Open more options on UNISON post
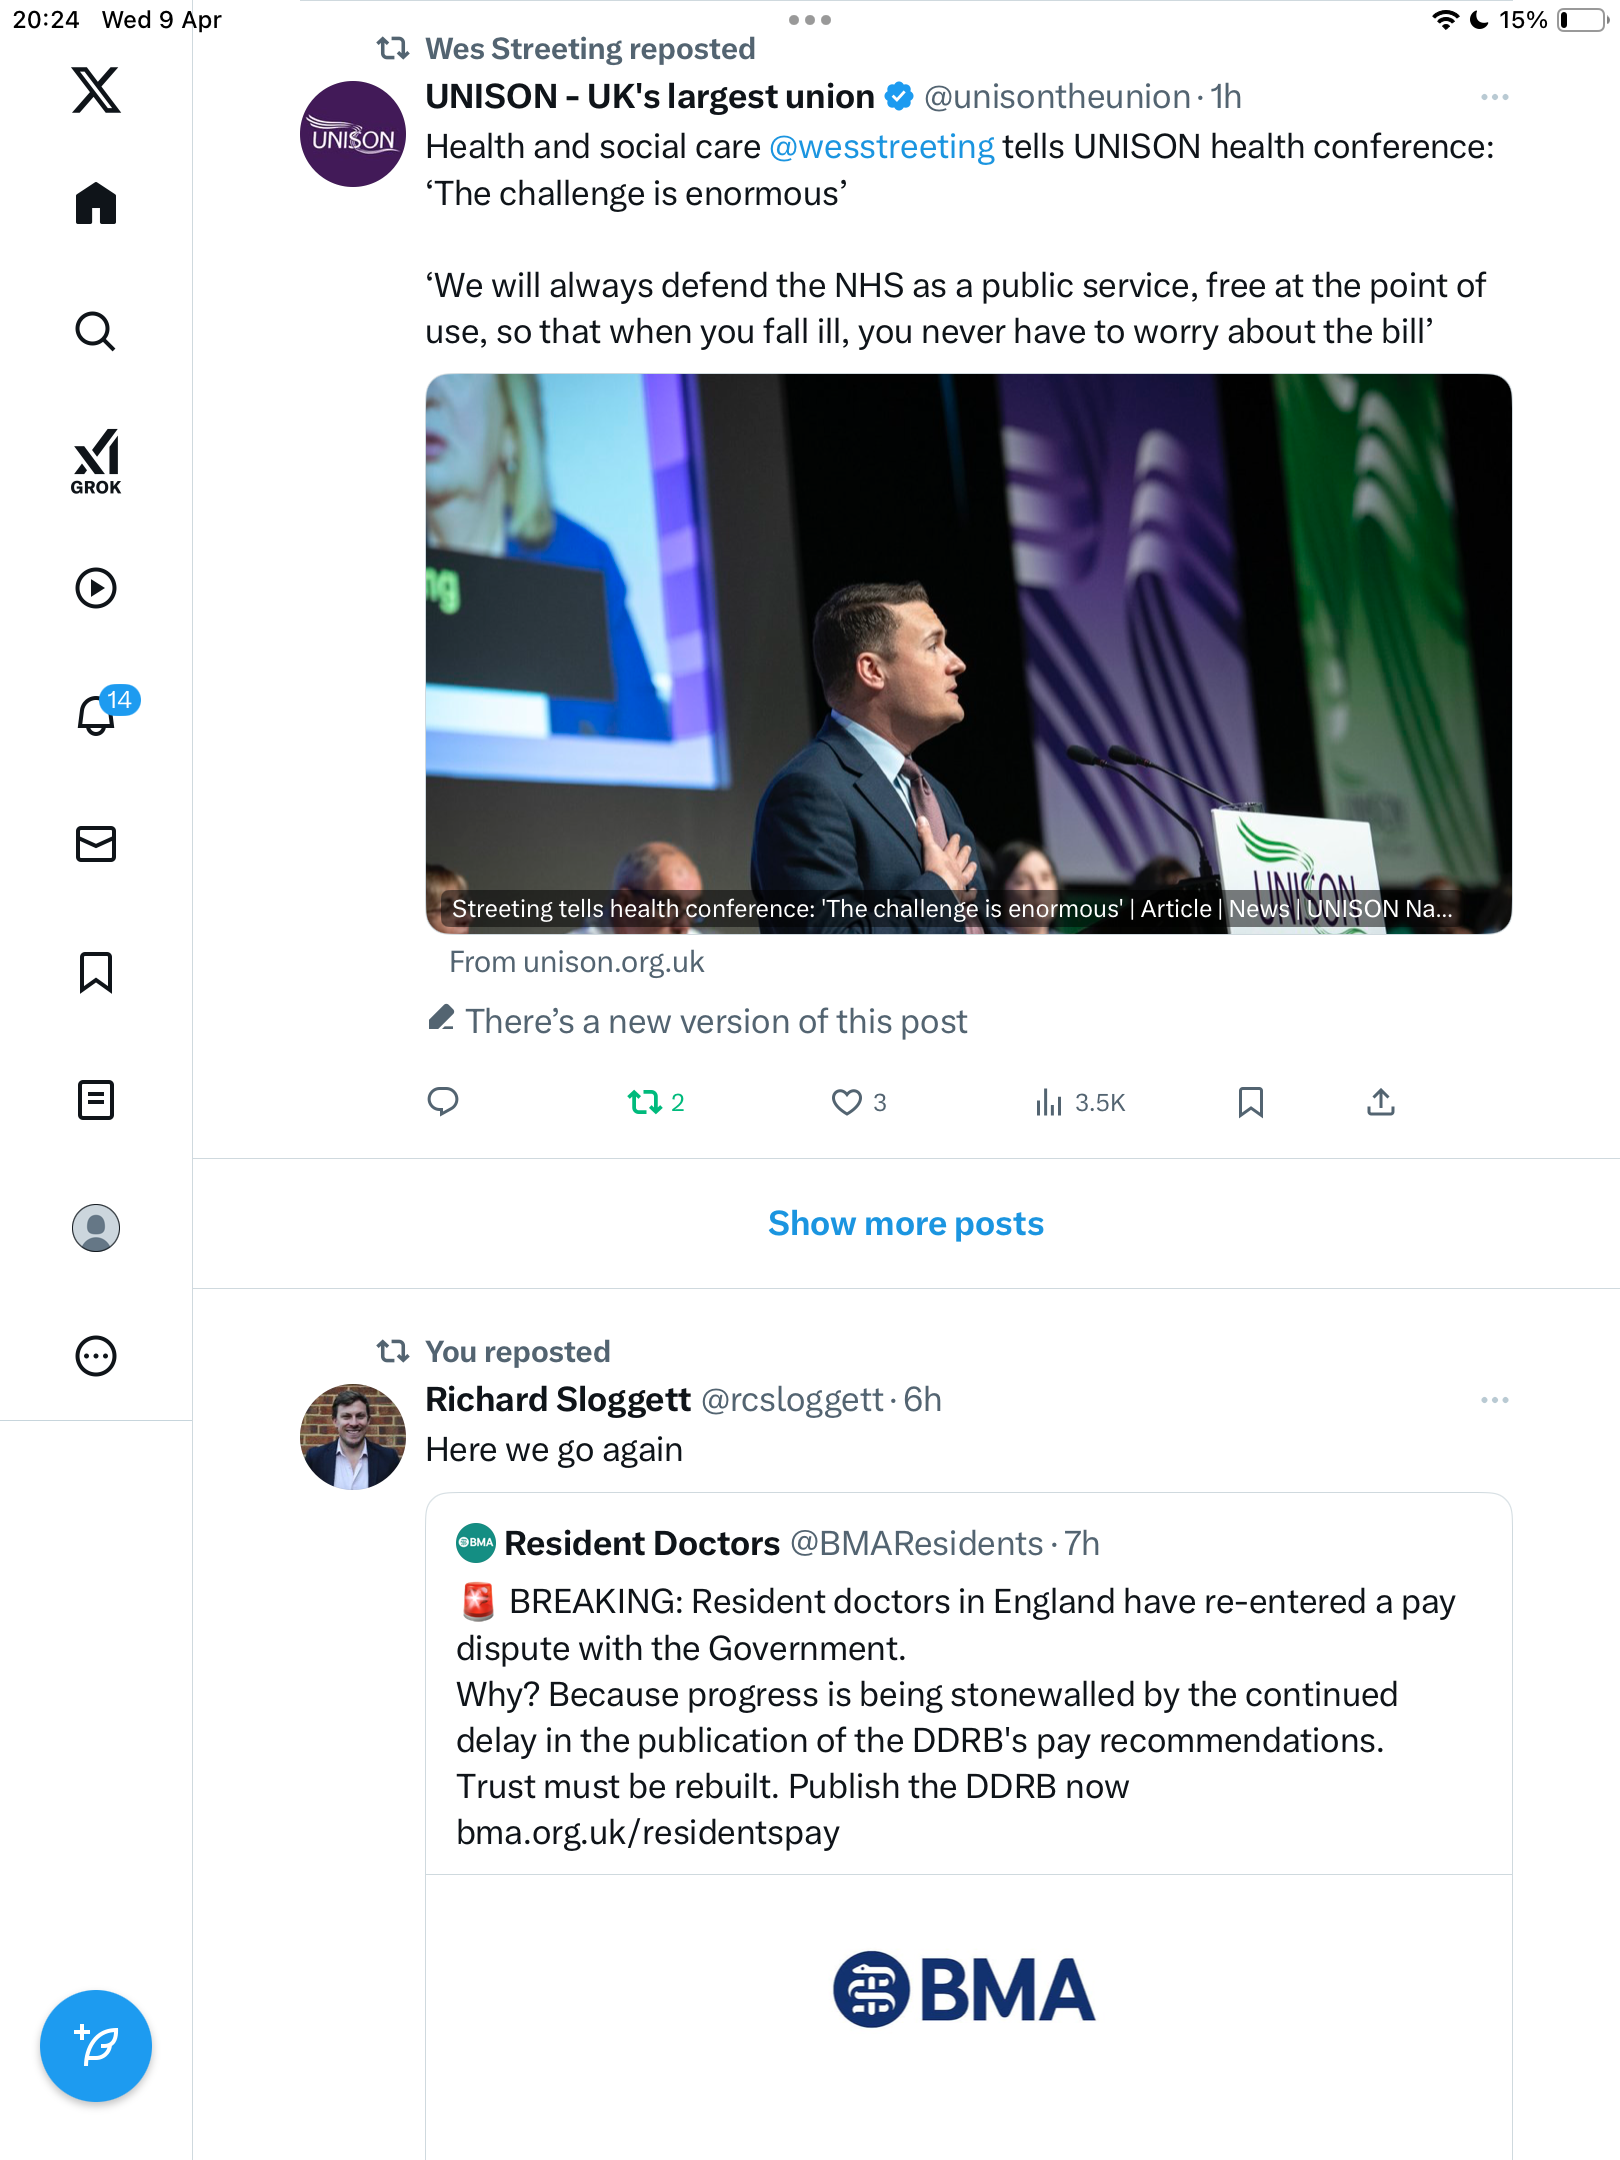Screen dimensions: 1620x2160 1494,97
